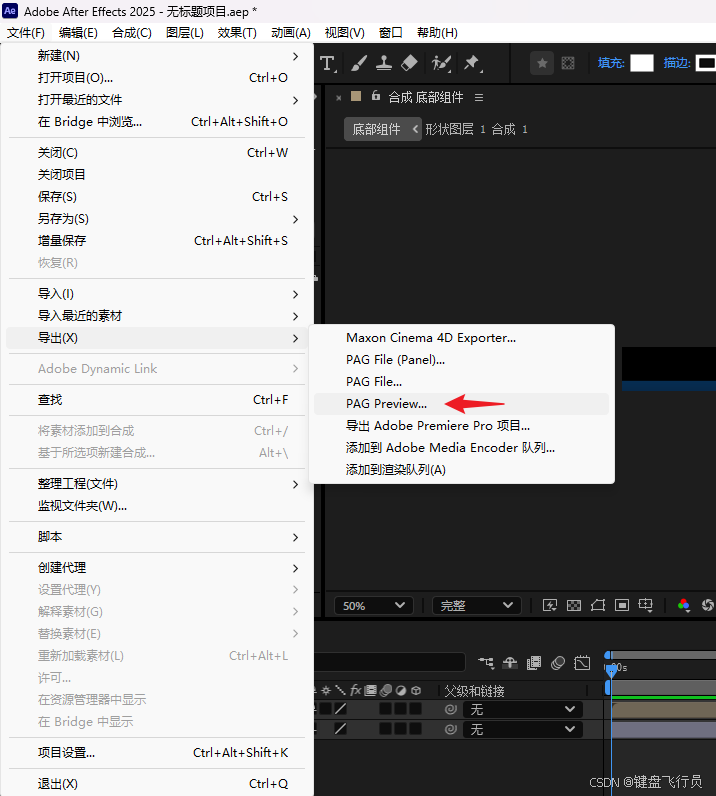
Task: Click the brown layer duration bar
Action: pos(664,709)
